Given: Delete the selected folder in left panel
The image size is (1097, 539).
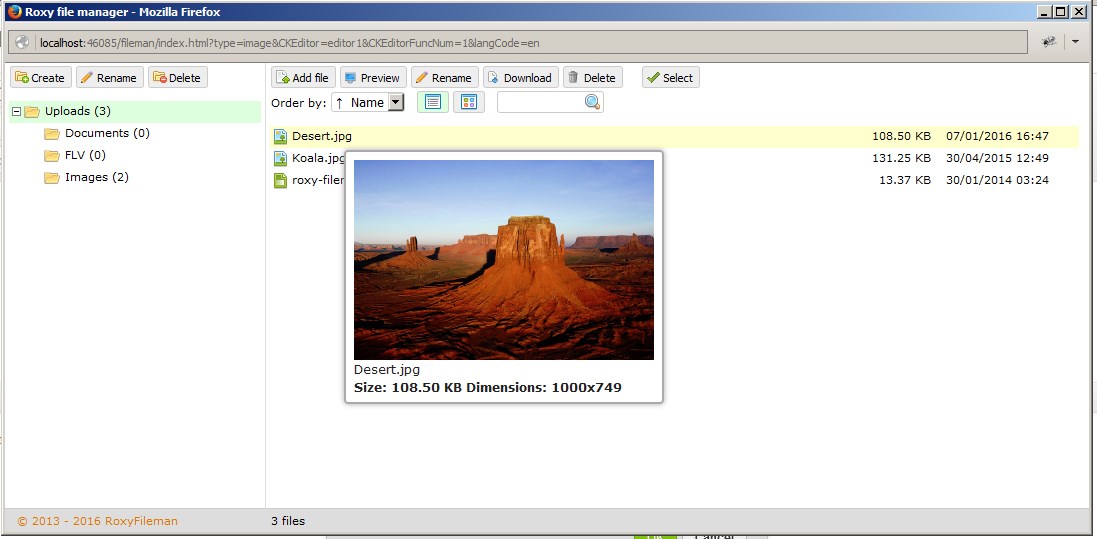Looking at the screenshot, I should coord(178,78).
